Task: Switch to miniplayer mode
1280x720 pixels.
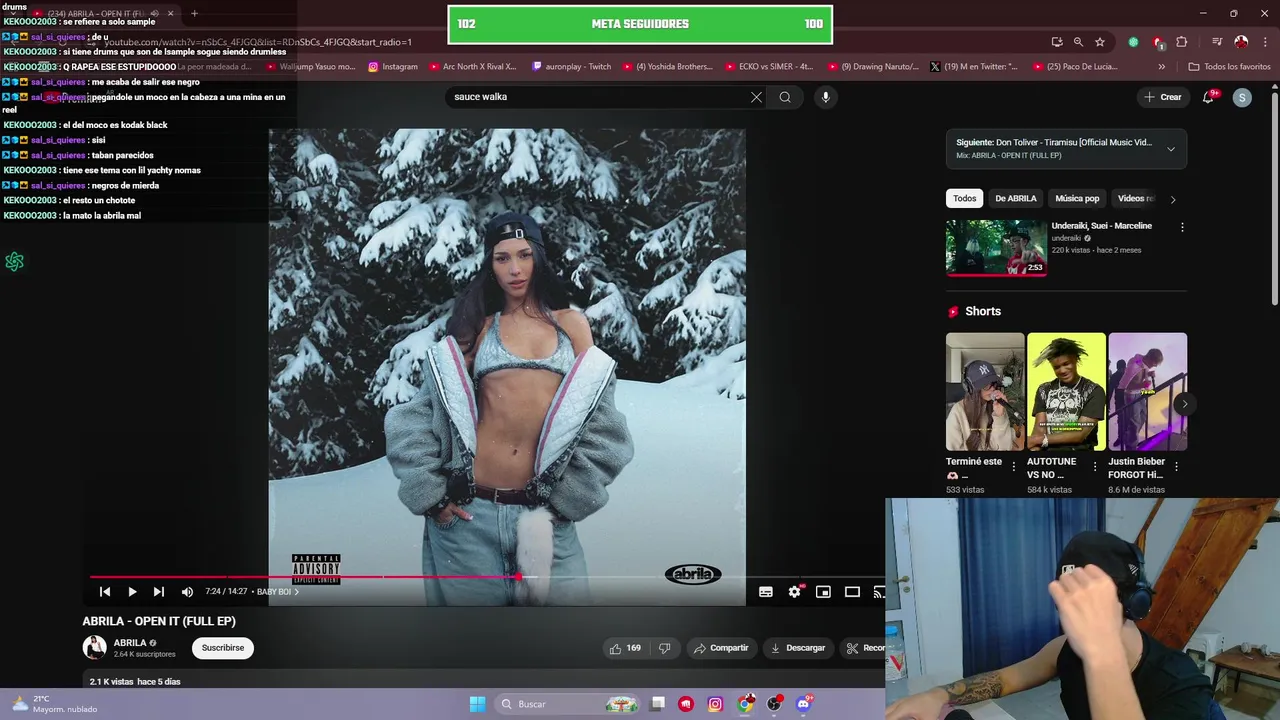Action: (823, 592)
